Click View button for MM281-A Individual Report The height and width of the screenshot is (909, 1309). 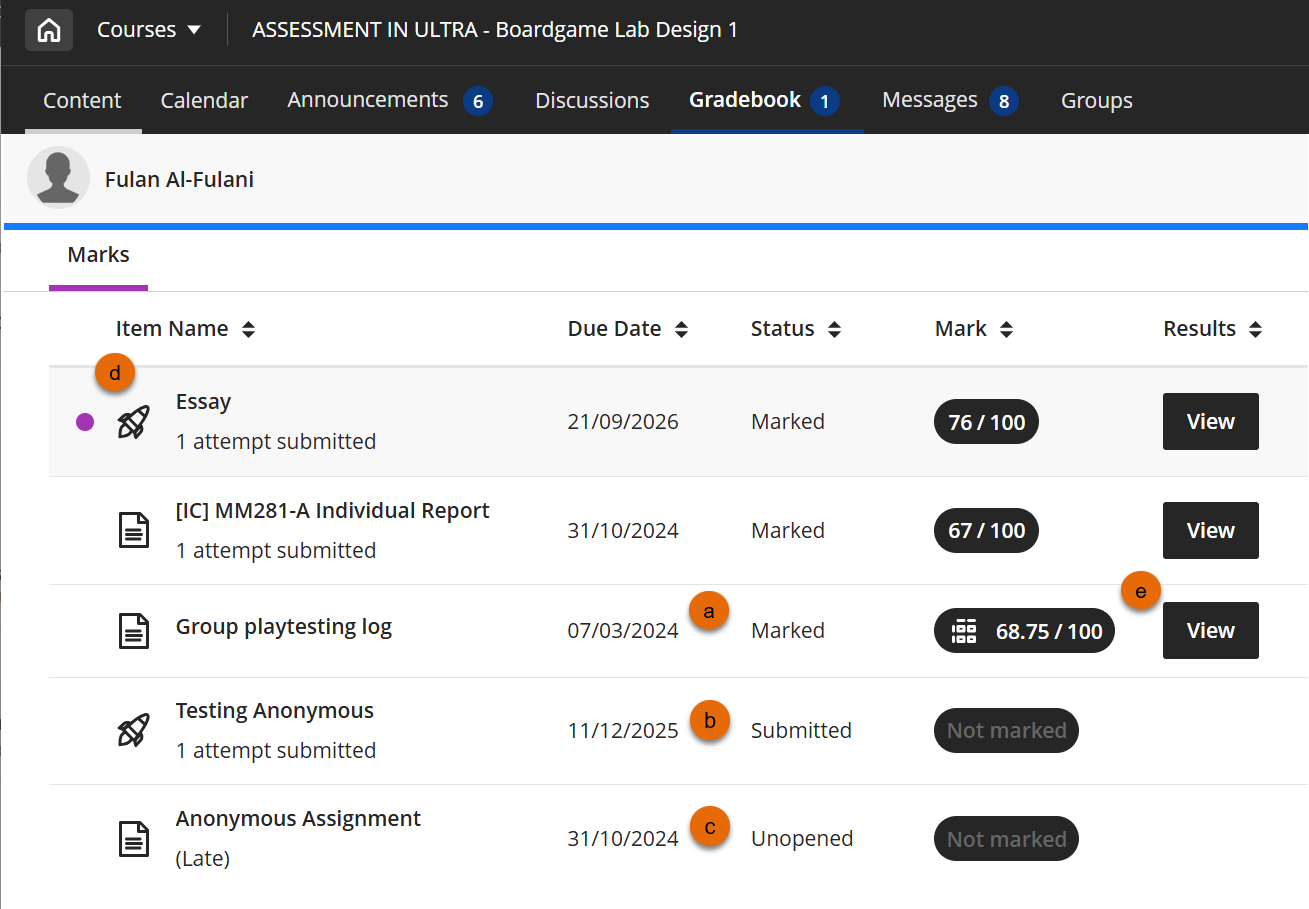[1210, 531]
